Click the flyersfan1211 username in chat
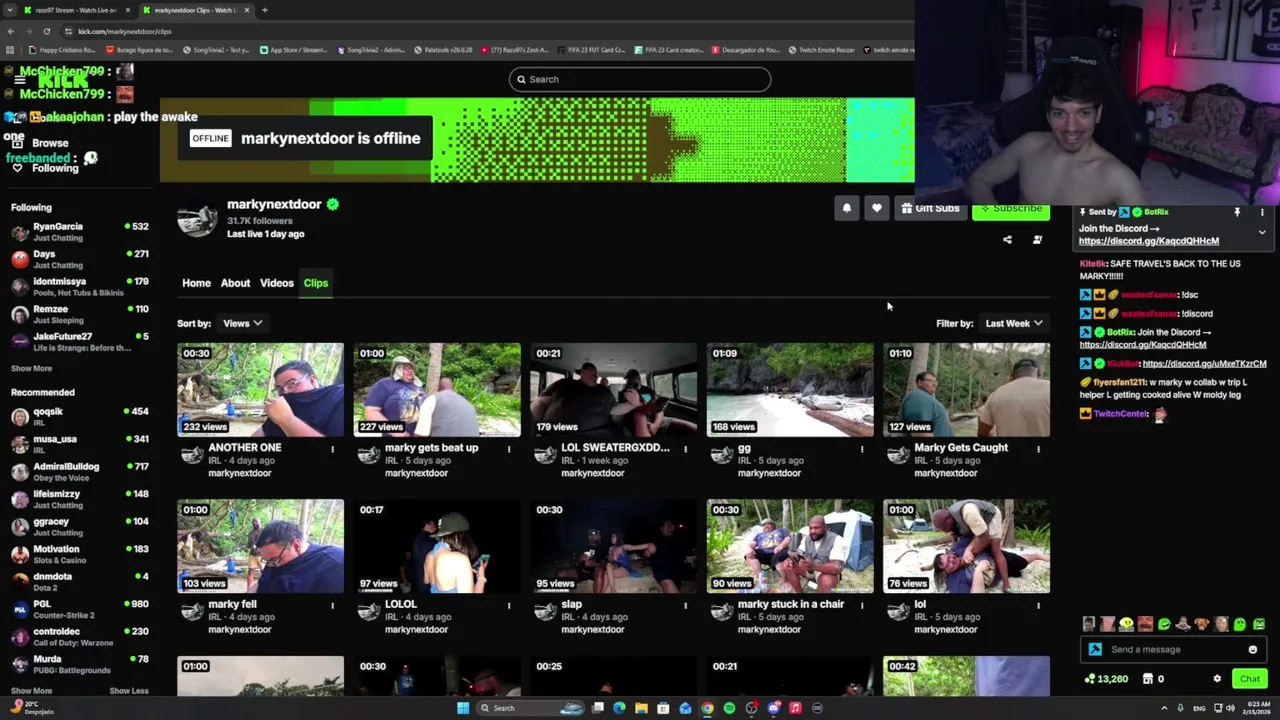The width and height of the screenshot is (1280, 720). coord(1119,383)
